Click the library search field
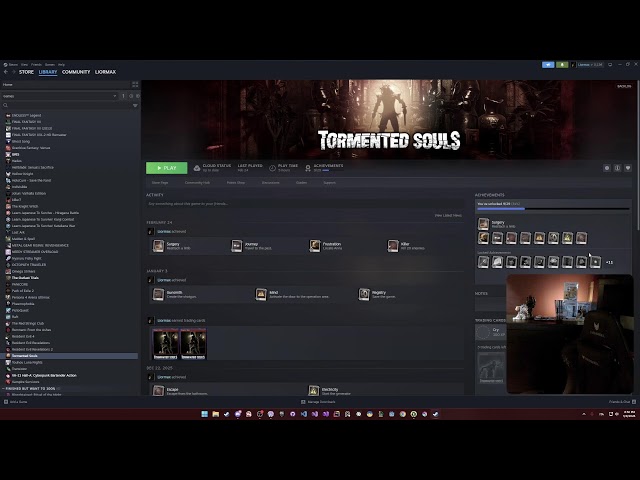Viewport: 640px width, 480px height. 65,105
